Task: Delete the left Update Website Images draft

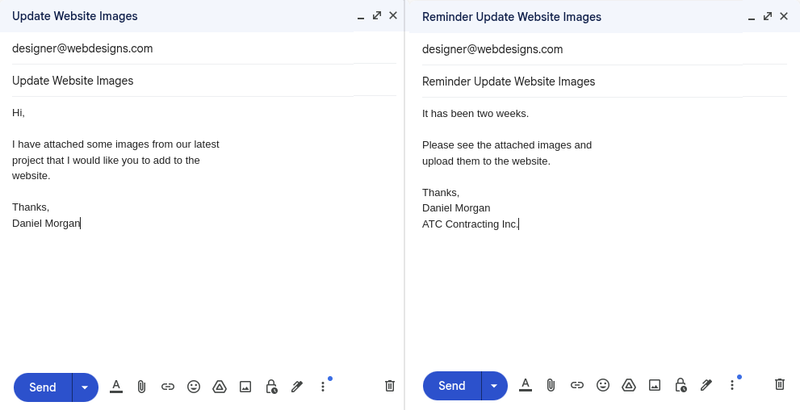Action: (390, 387)
